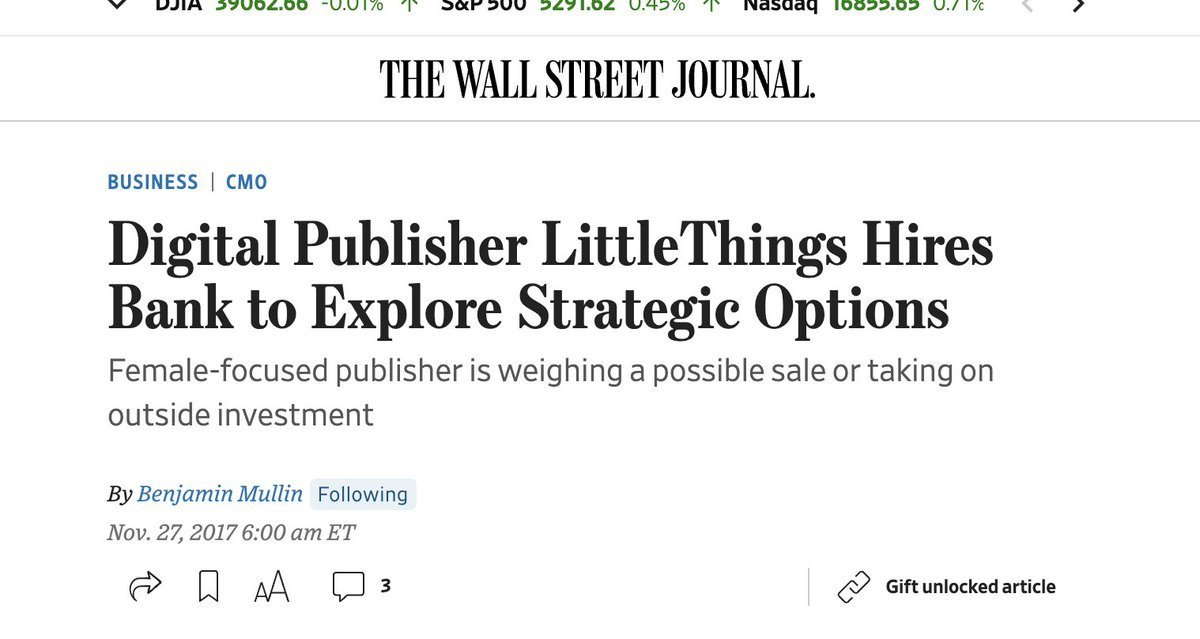
Task: Click the Nov. 27, 2017 publish date
Action: (231, 532)
